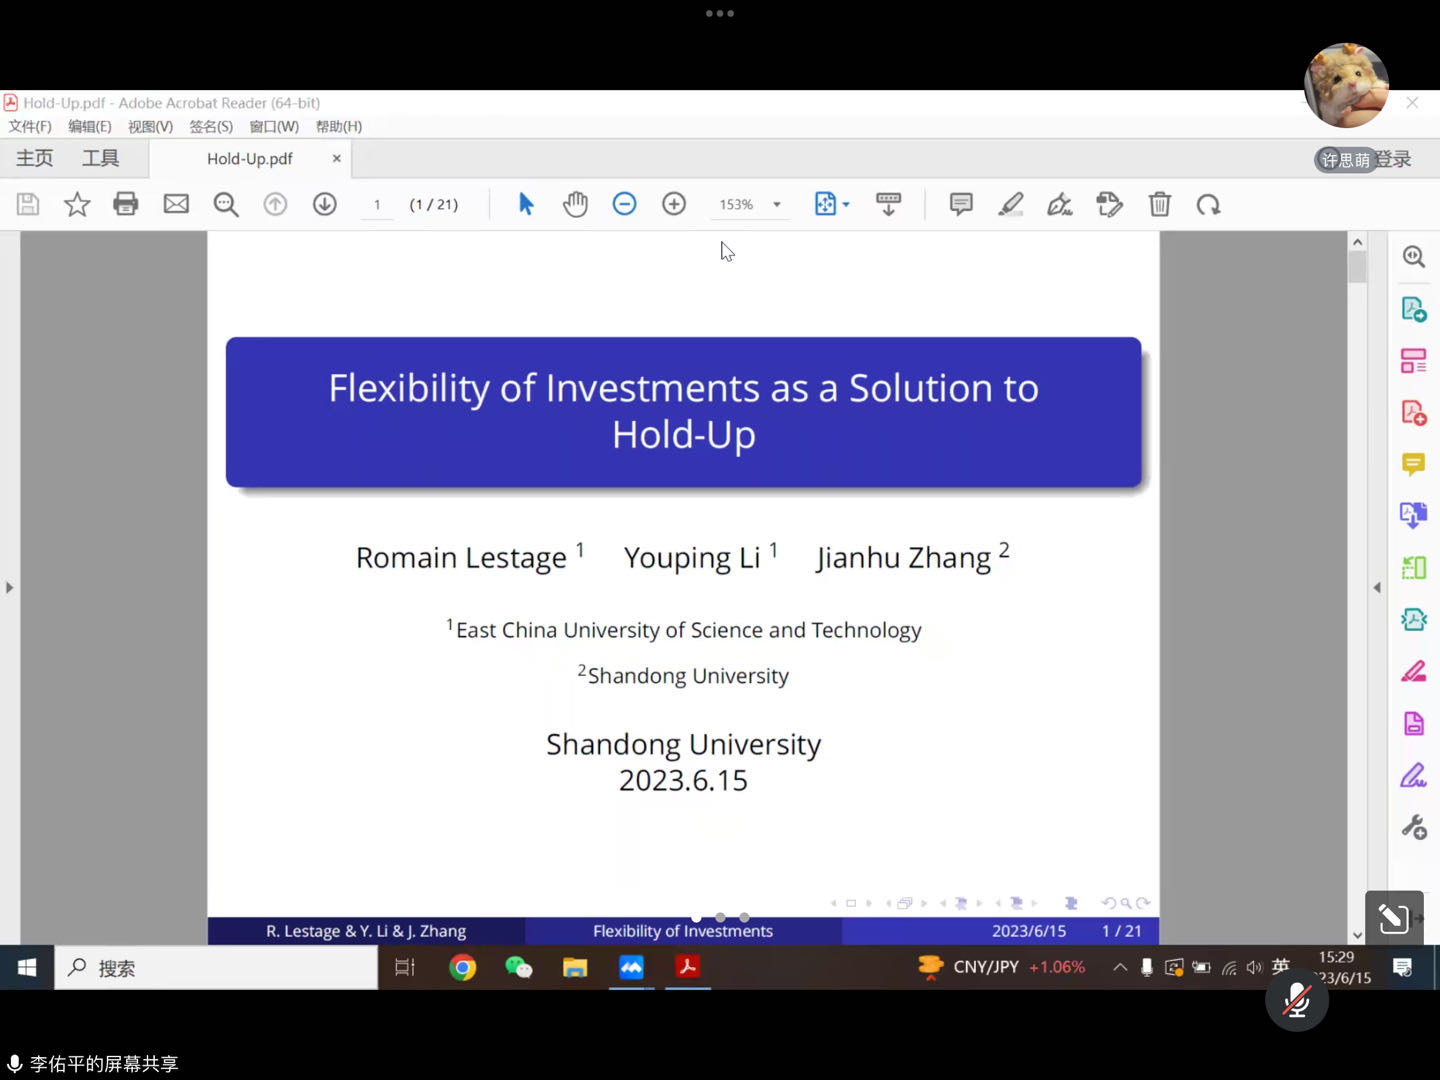Toggle the muted microphone button

pyautogui.click(x=1296, y=999)
